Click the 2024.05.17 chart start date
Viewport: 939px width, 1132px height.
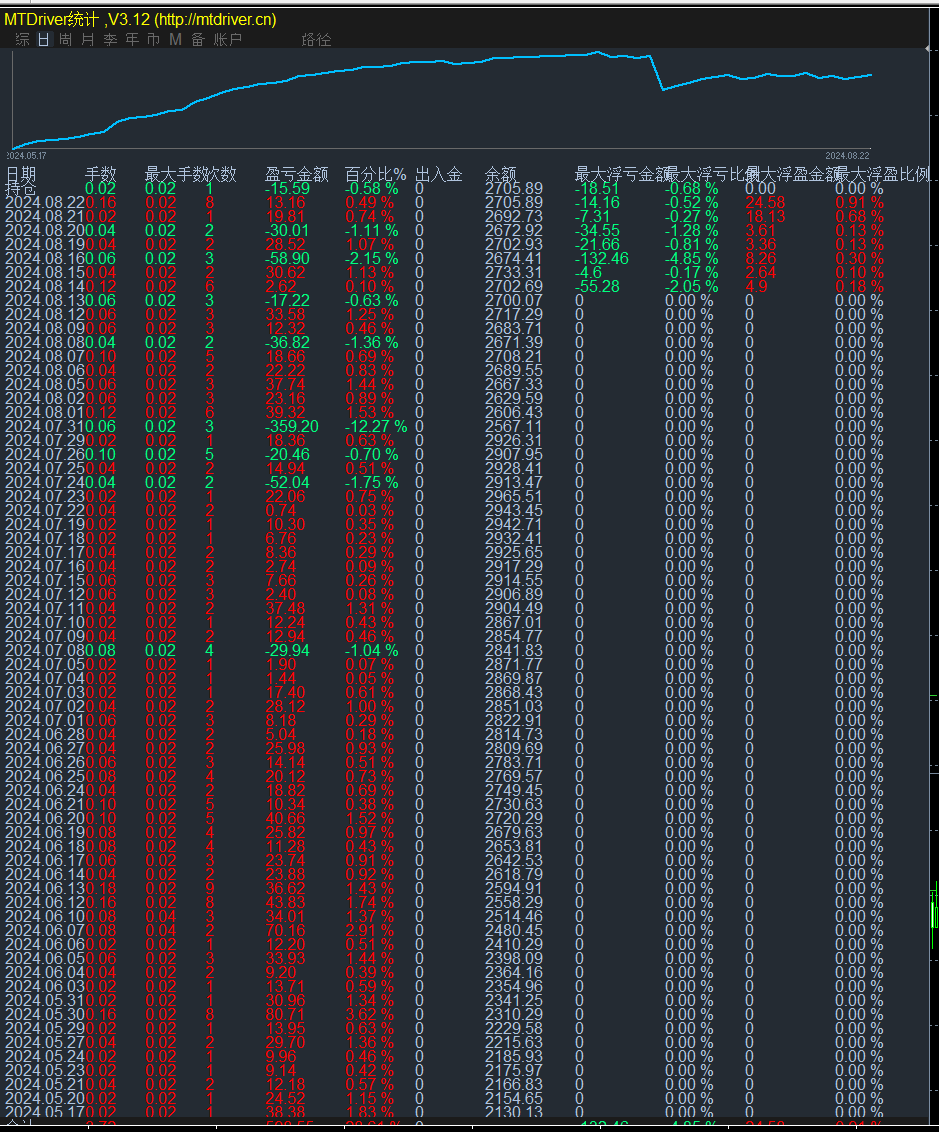pyautogui.click(x=27, y=155)
